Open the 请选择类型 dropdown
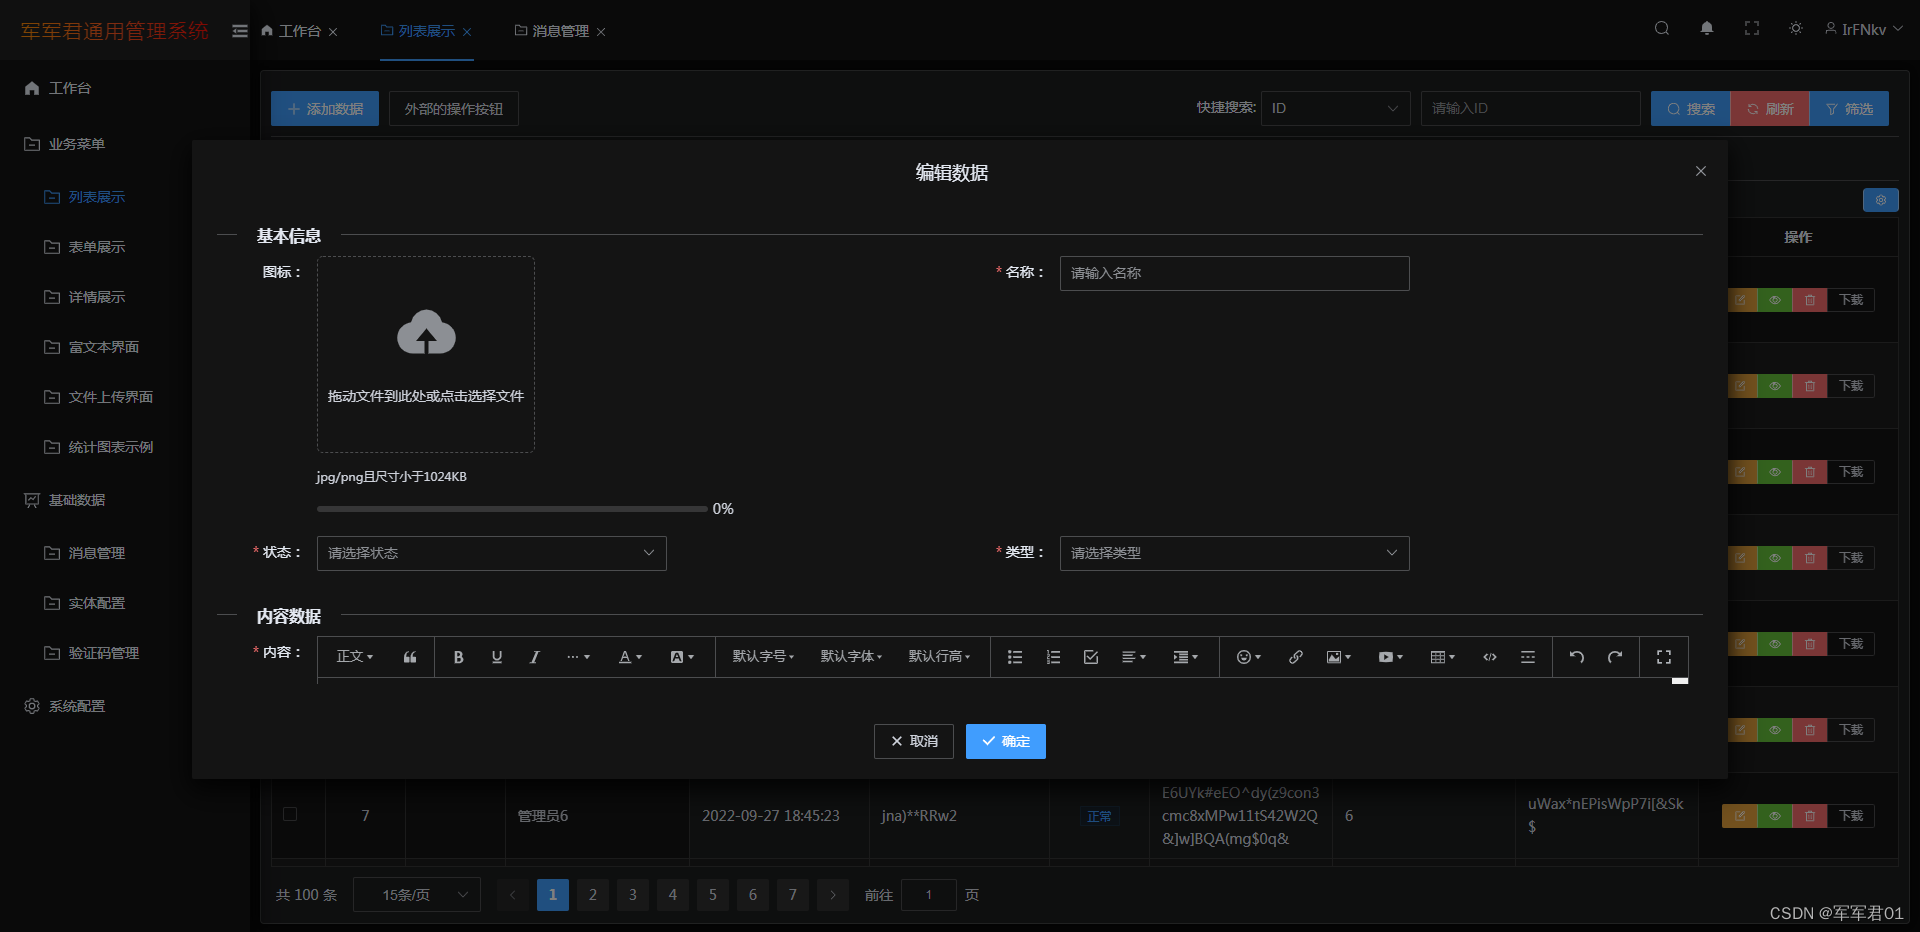This screenshot has width=1920, height=932. tap(1235, 553)
